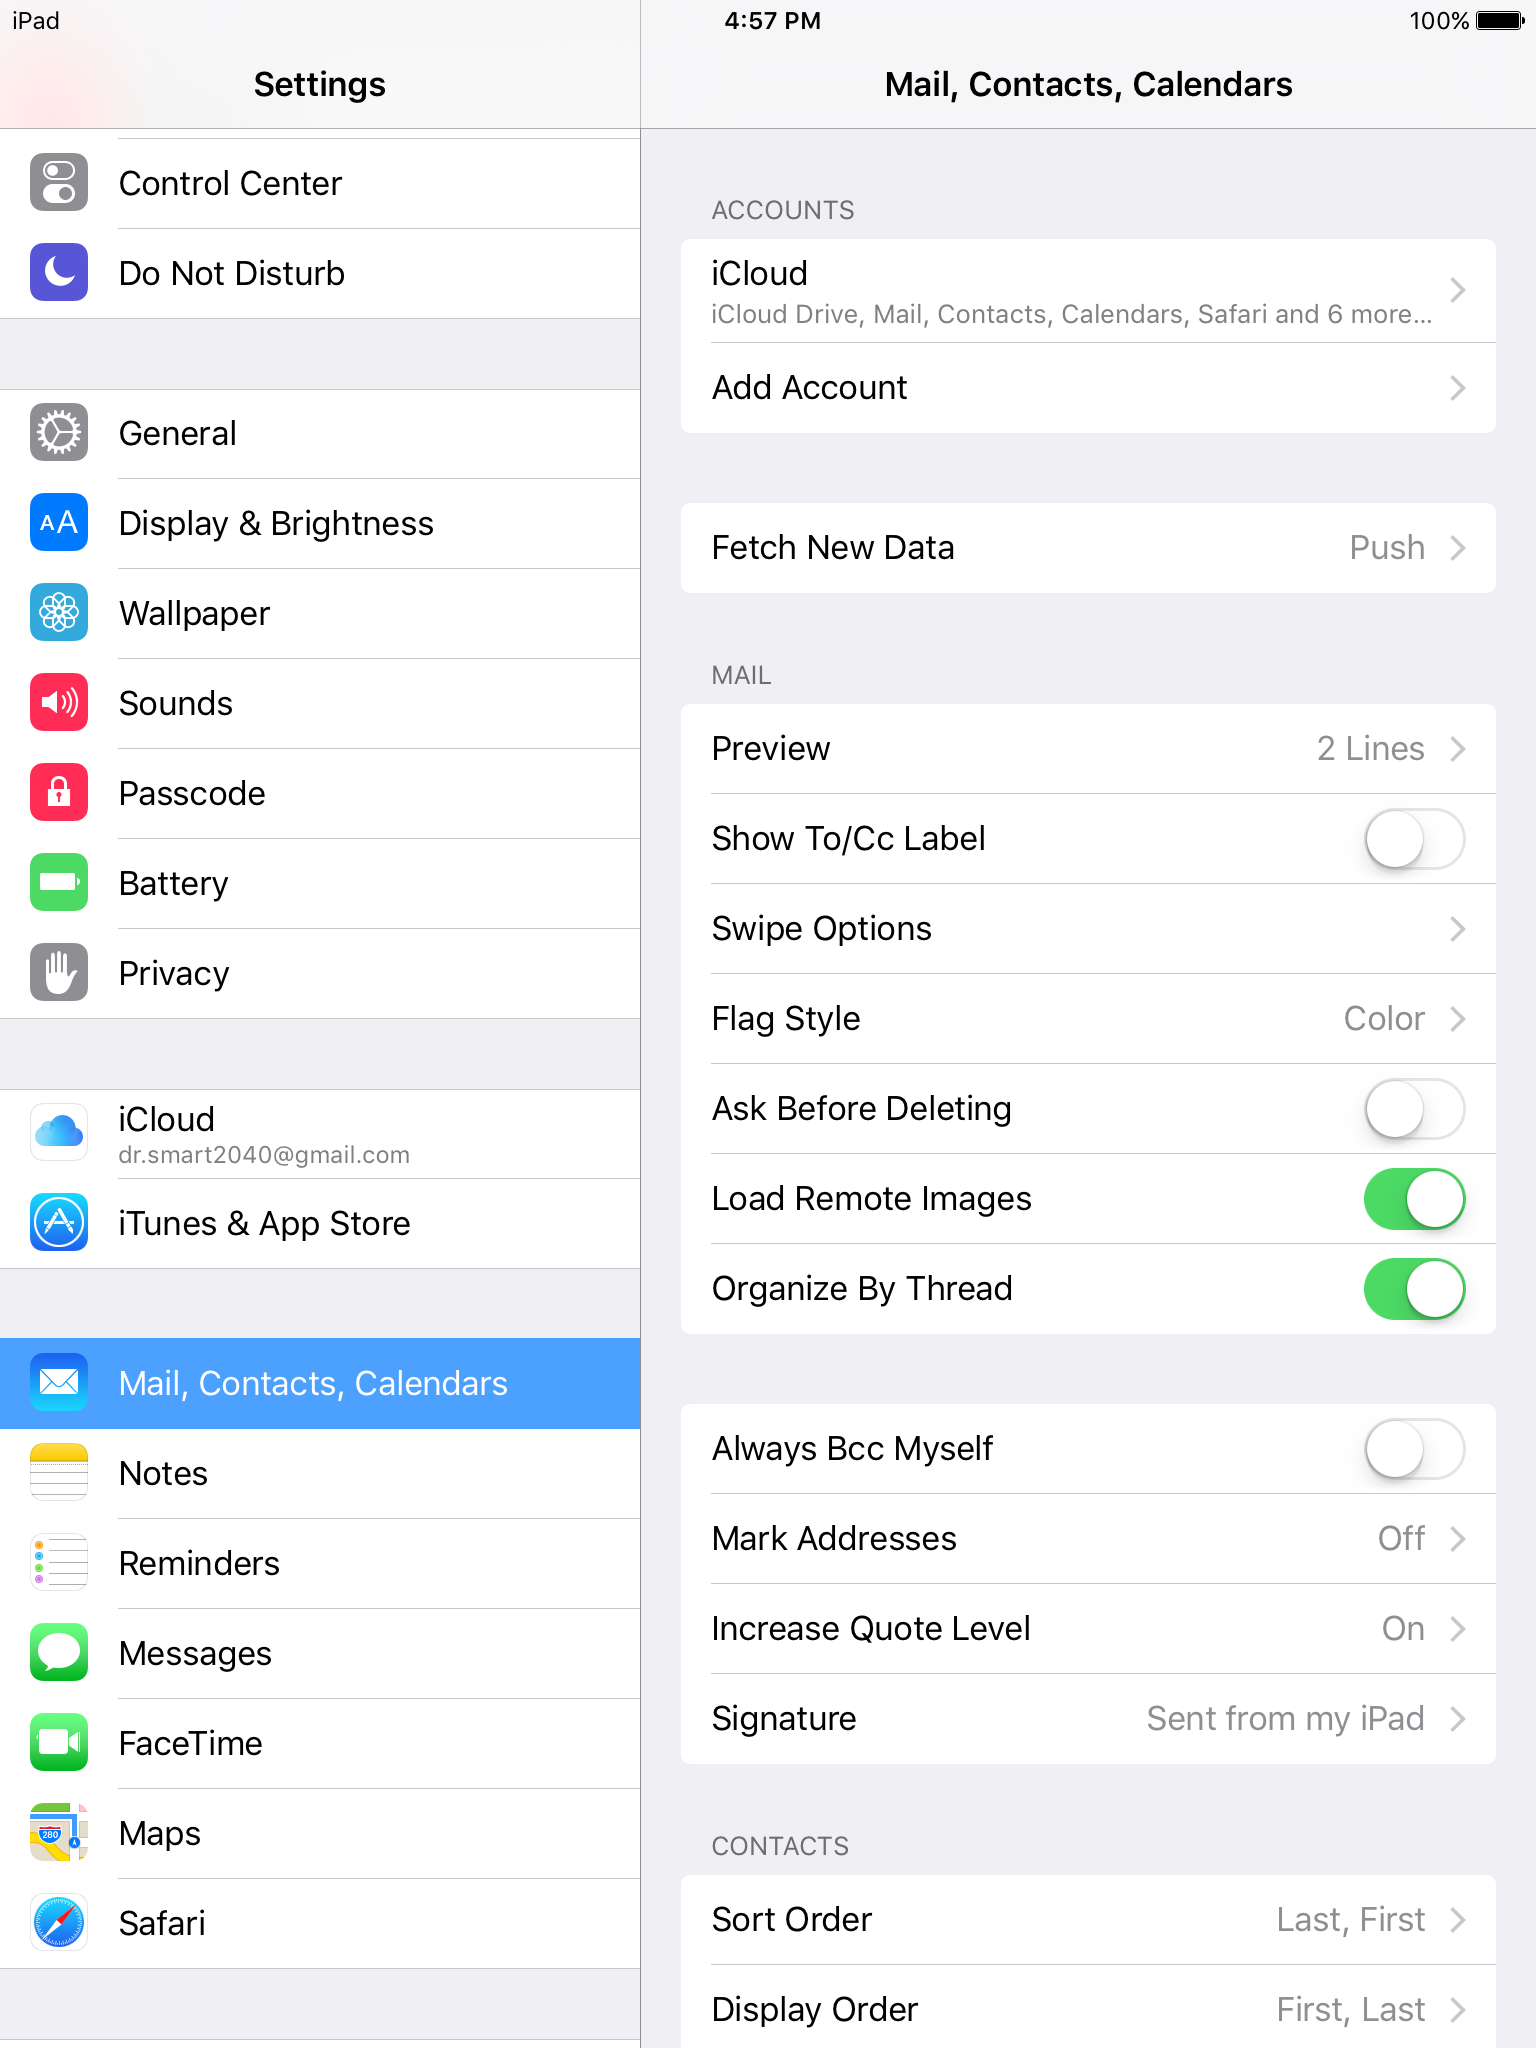Open Control Center settings icon
Viewport: 1536px width, 2048px height.
(x=59, y=183)
